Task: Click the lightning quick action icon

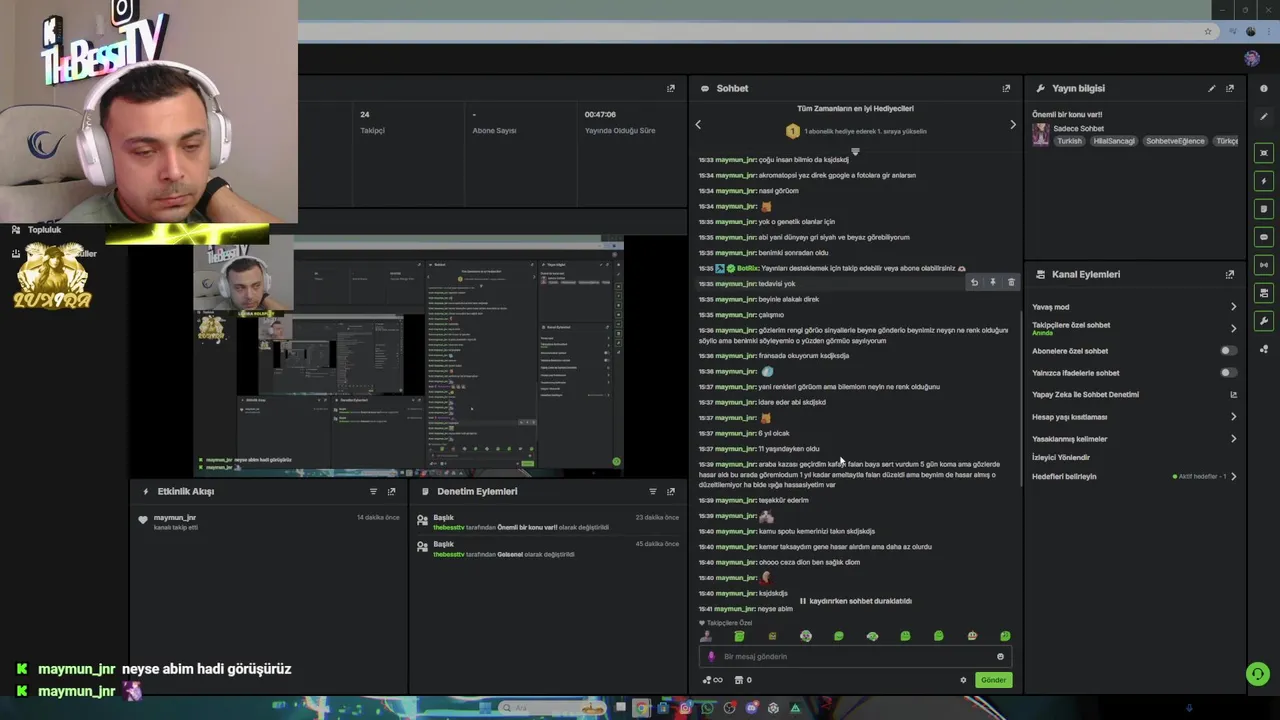Action: (x=1264, y=181)
